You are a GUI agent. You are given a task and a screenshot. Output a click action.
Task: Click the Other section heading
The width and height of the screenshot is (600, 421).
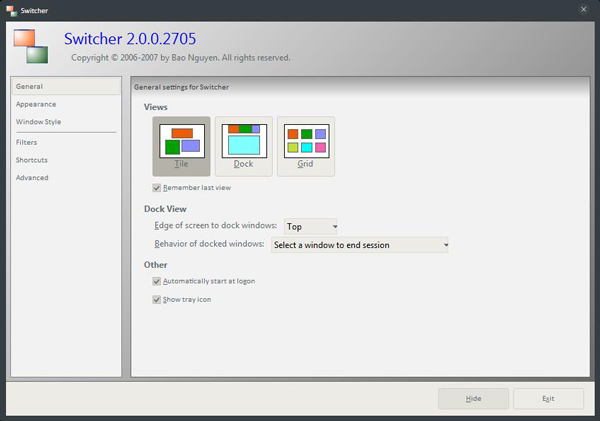(155, 265)
